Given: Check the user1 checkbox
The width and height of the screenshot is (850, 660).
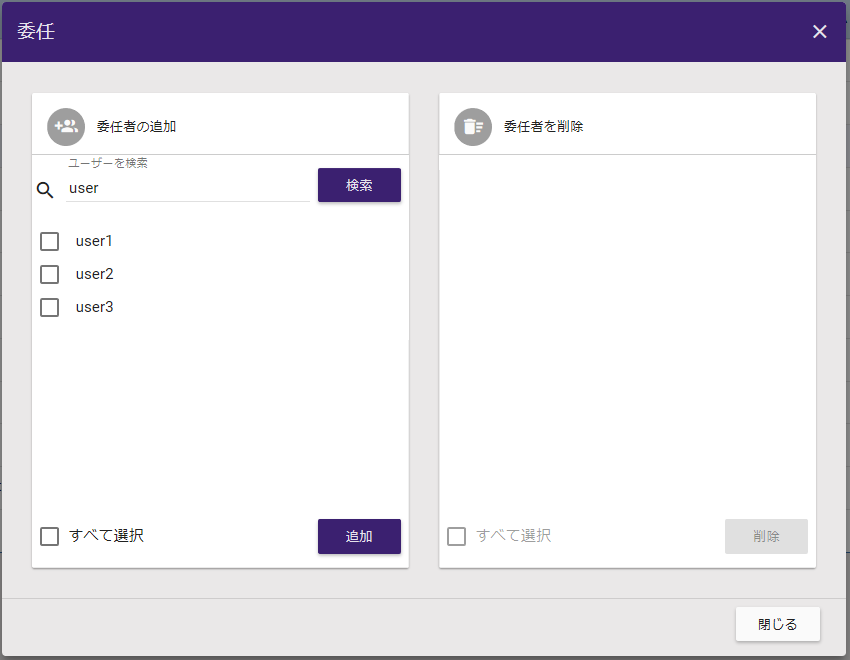Looking at the screenshot, I should click(x=49, y=241).
